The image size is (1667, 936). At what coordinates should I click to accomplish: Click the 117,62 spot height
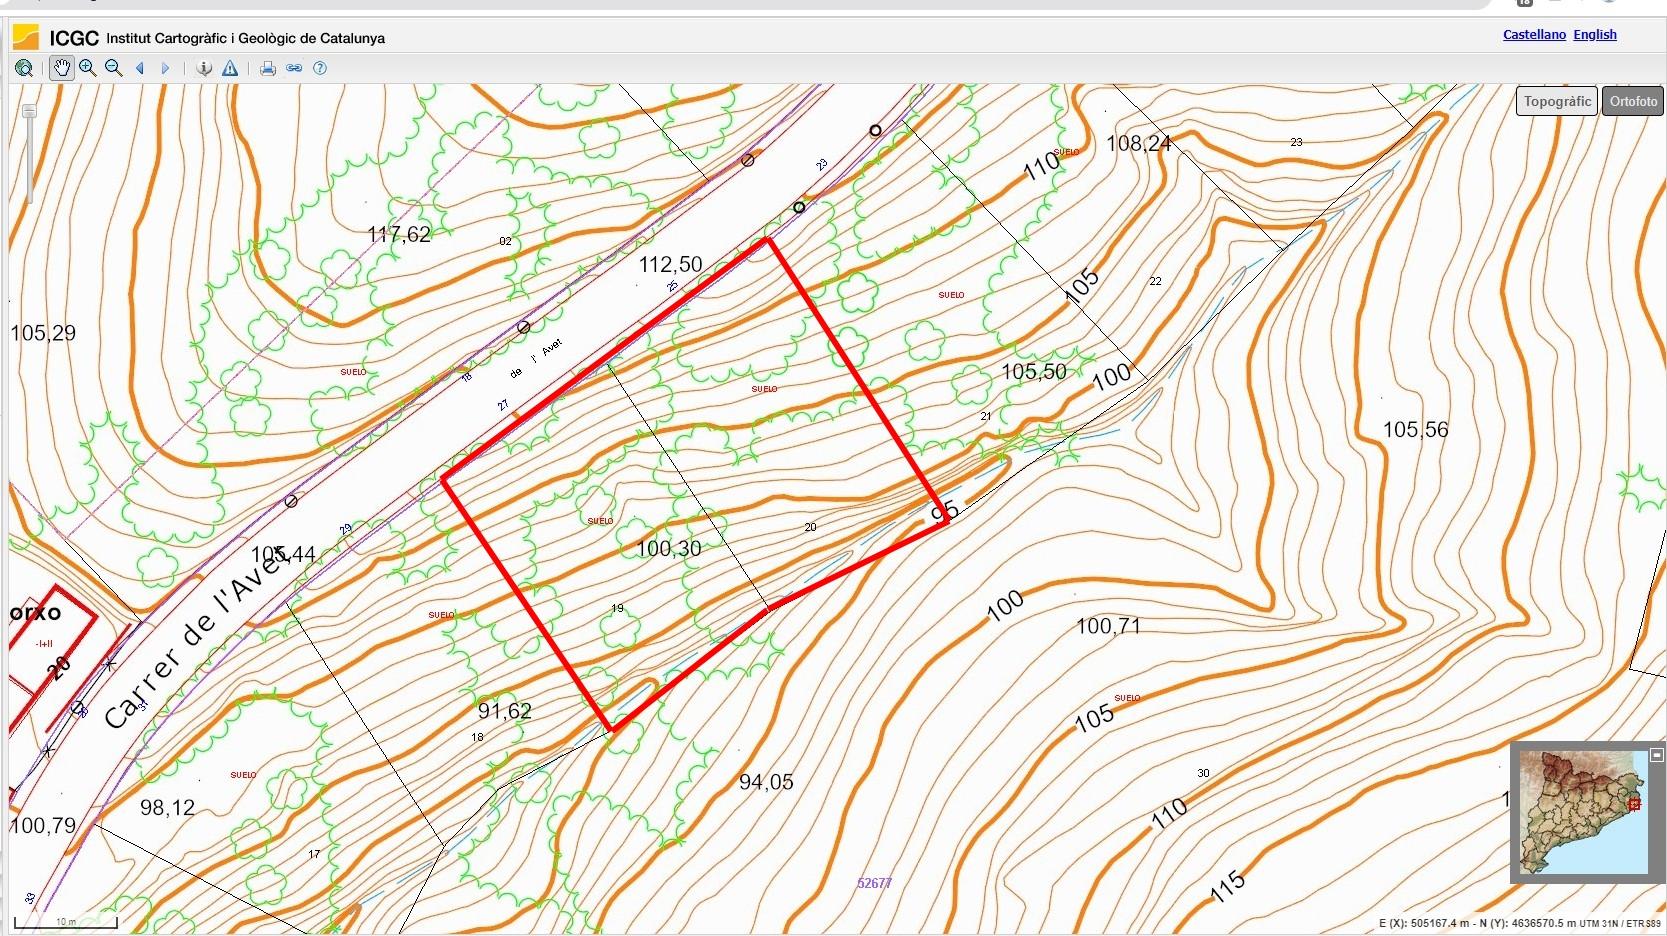pyautogui.click(x=399, y=234)
